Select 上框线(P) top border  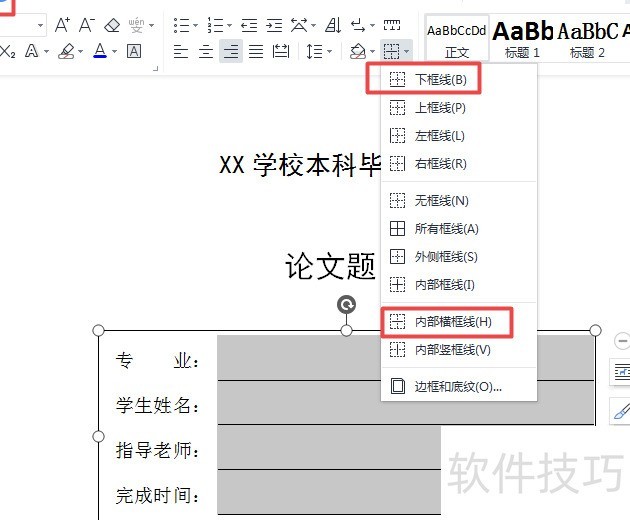coord(459,108)
